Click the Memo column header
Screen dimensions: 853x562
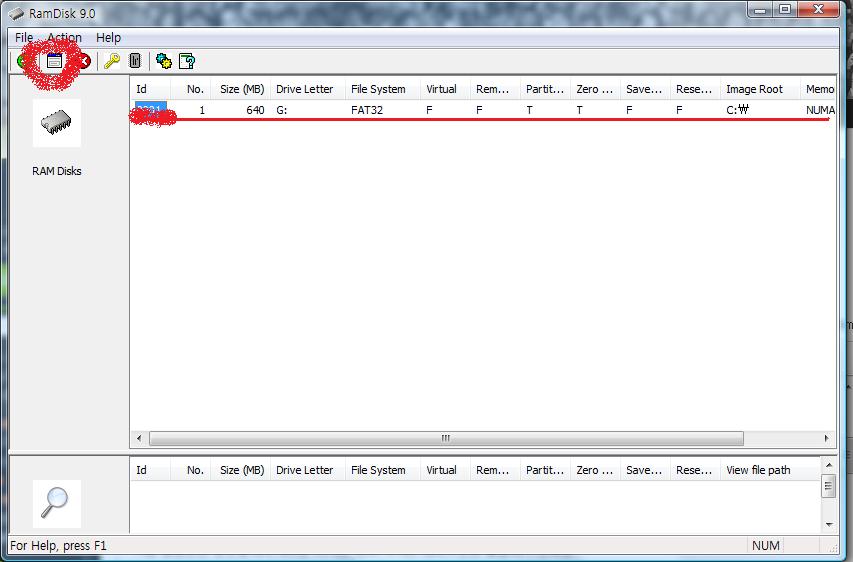coord(818,89)
